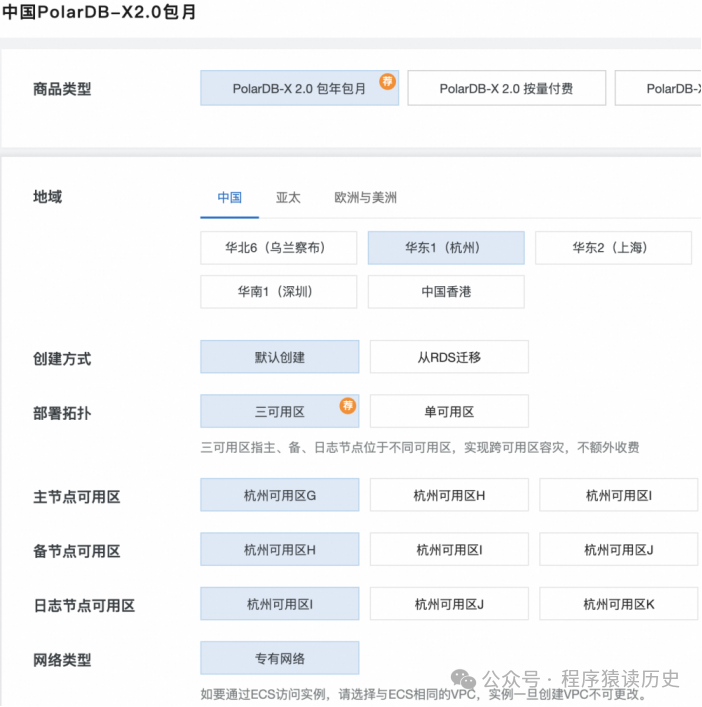Click the 部署拓扑 label
This screenshot has height=707, width=702.
point(62,413)
